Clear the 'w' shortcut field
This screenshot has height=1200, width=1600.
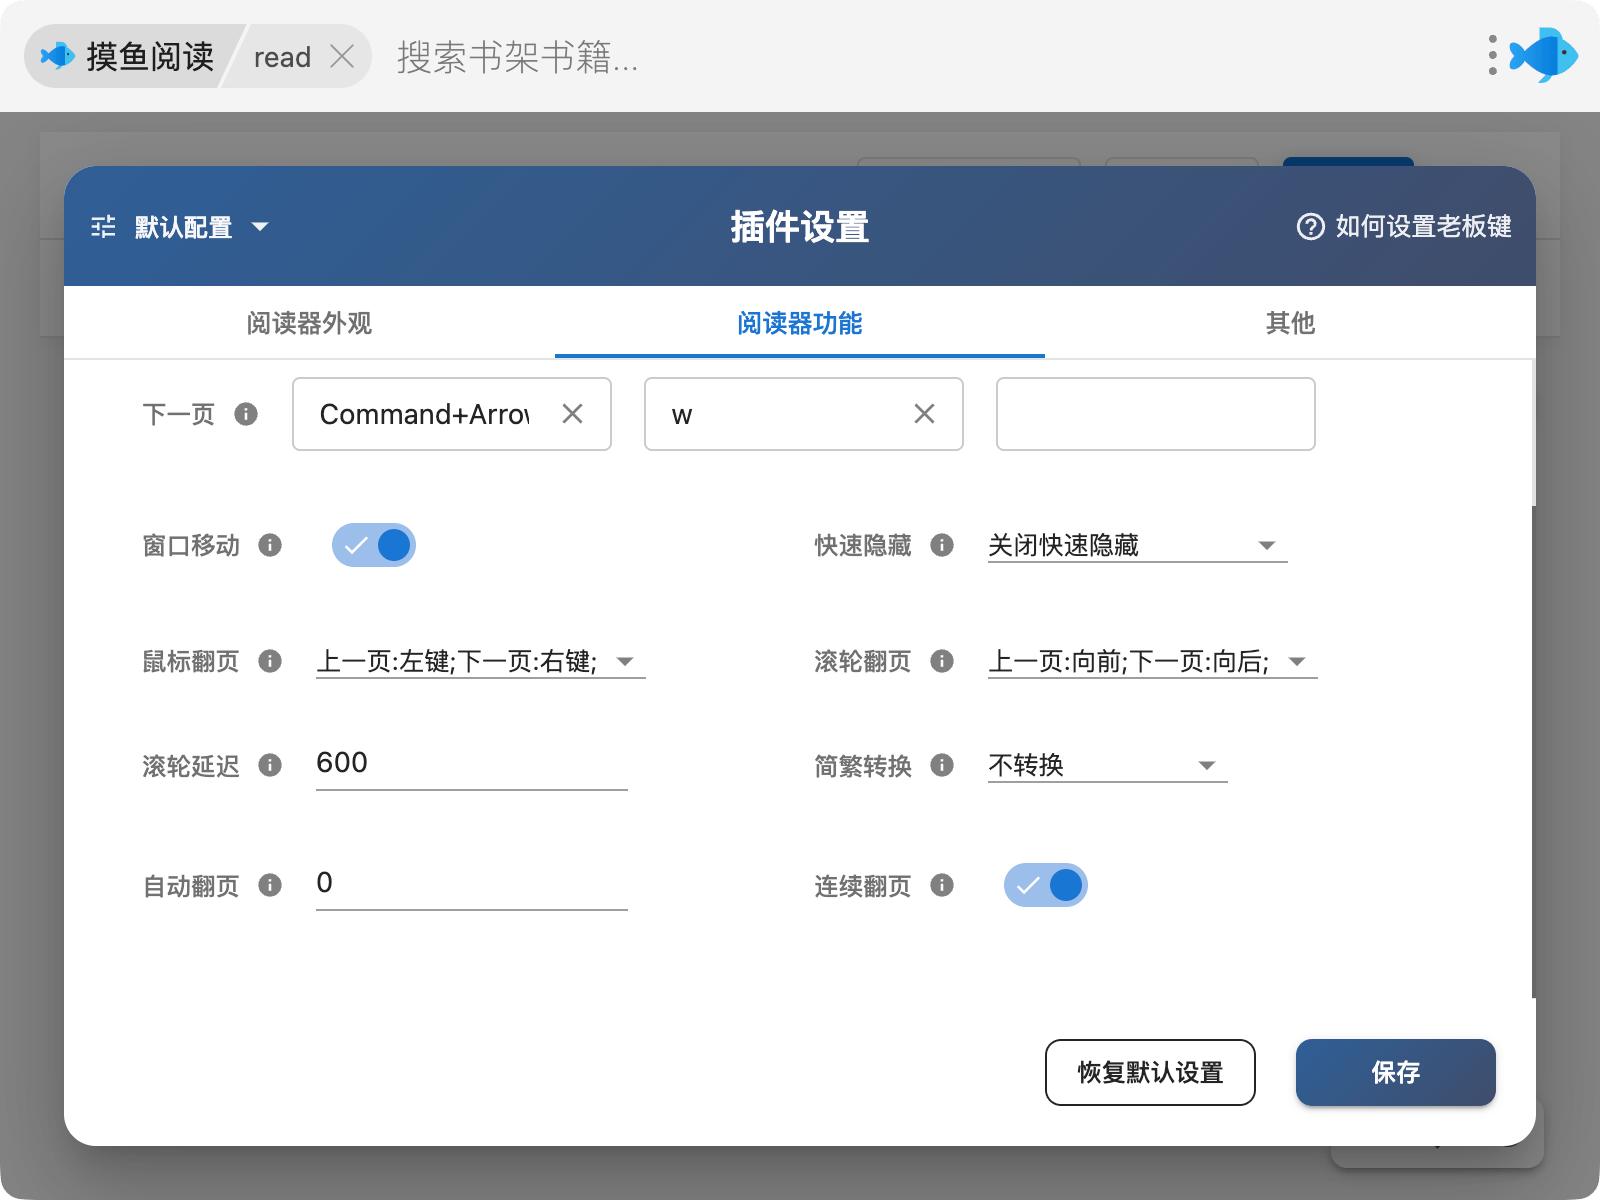924,414
